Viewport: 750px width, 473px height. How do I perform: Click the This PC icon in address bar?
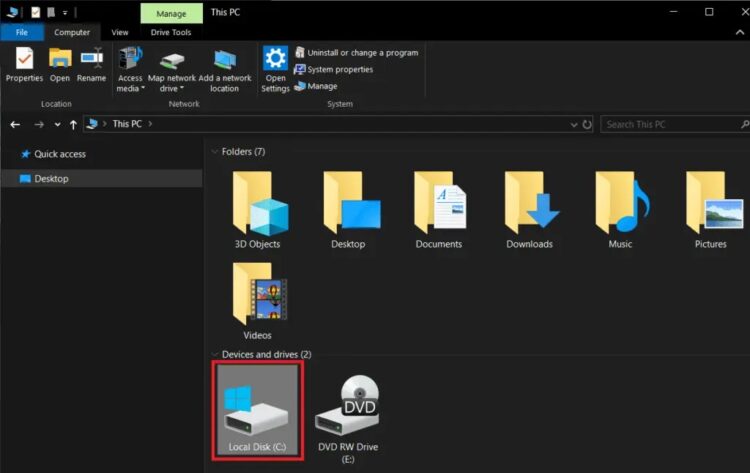tap(92, 124)
